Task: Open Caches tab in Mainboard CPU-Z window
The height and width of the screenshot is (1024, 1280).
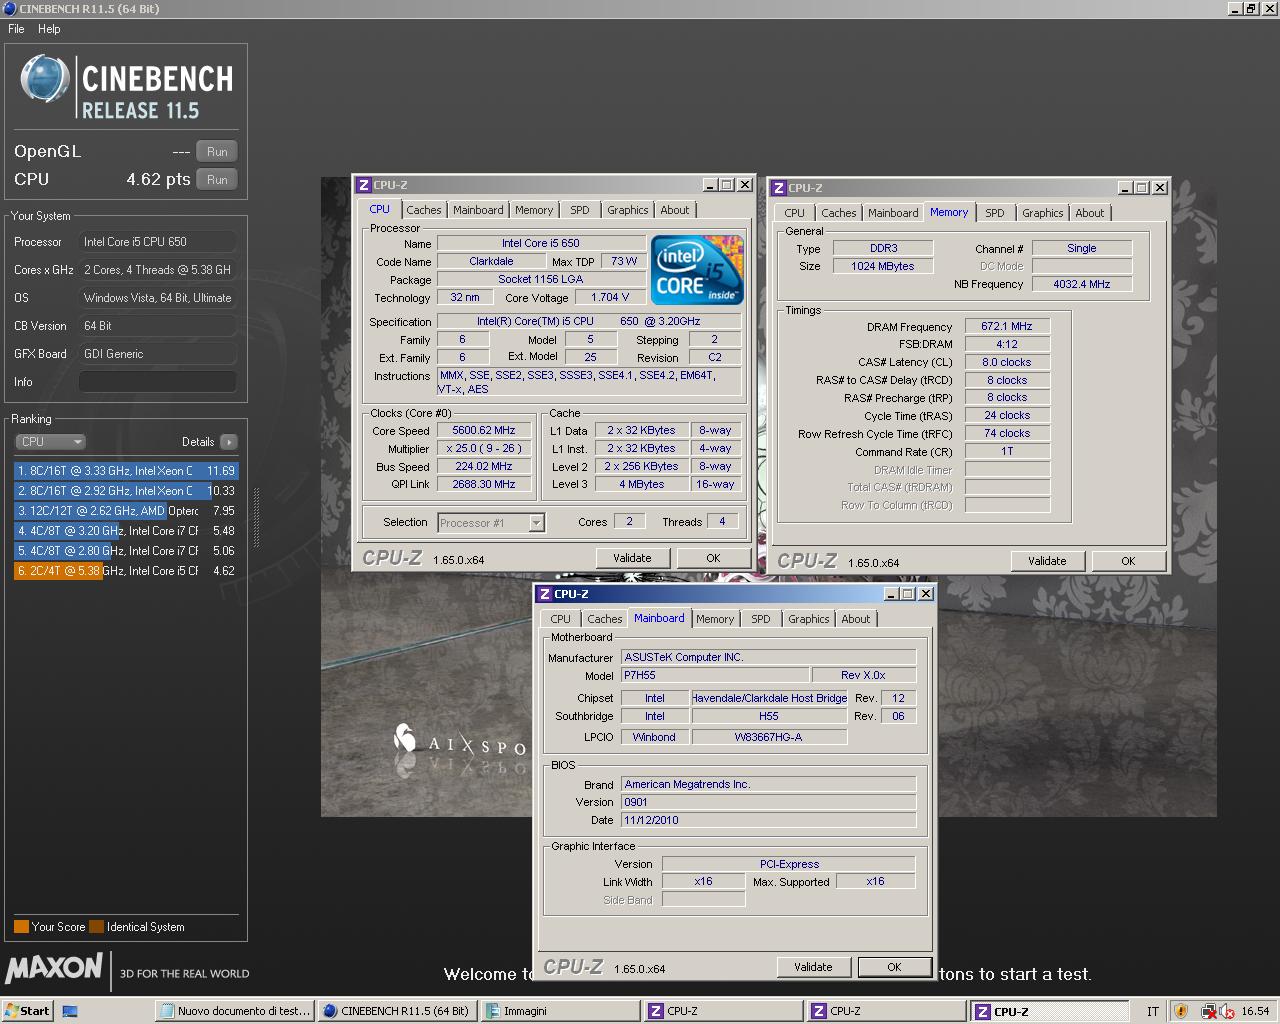Action: coord(605,619)
